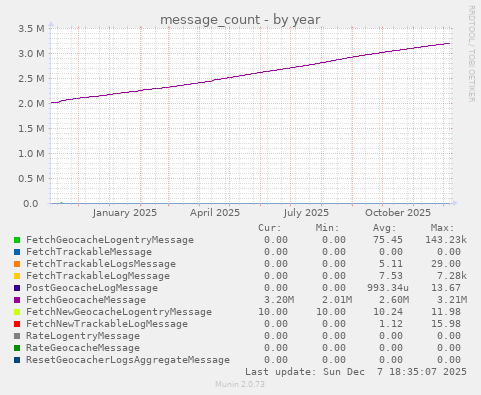Viewport: 481px width, 395px height.
Task: Click the 1.12 average value
Action: (391, 324)
